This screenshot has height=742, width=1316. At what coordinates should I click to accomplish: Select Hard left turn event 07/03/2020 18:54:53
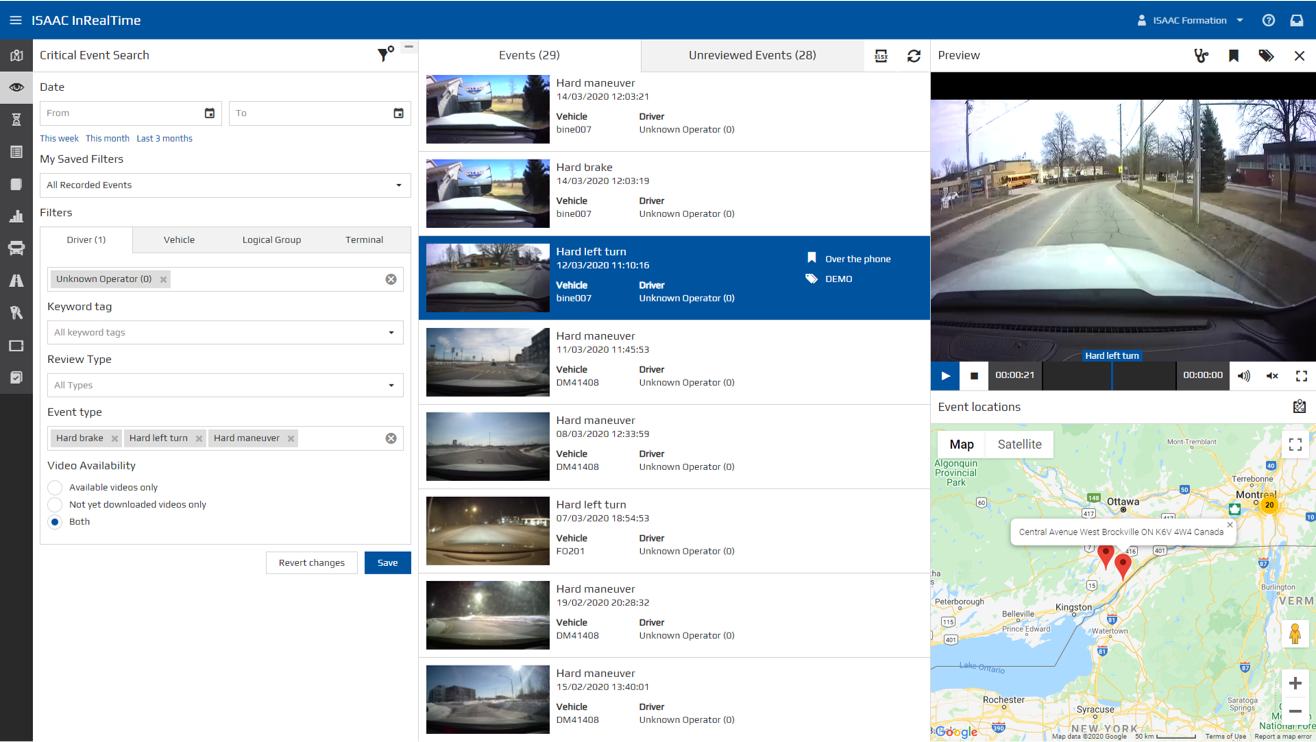[x=674, y=531]
